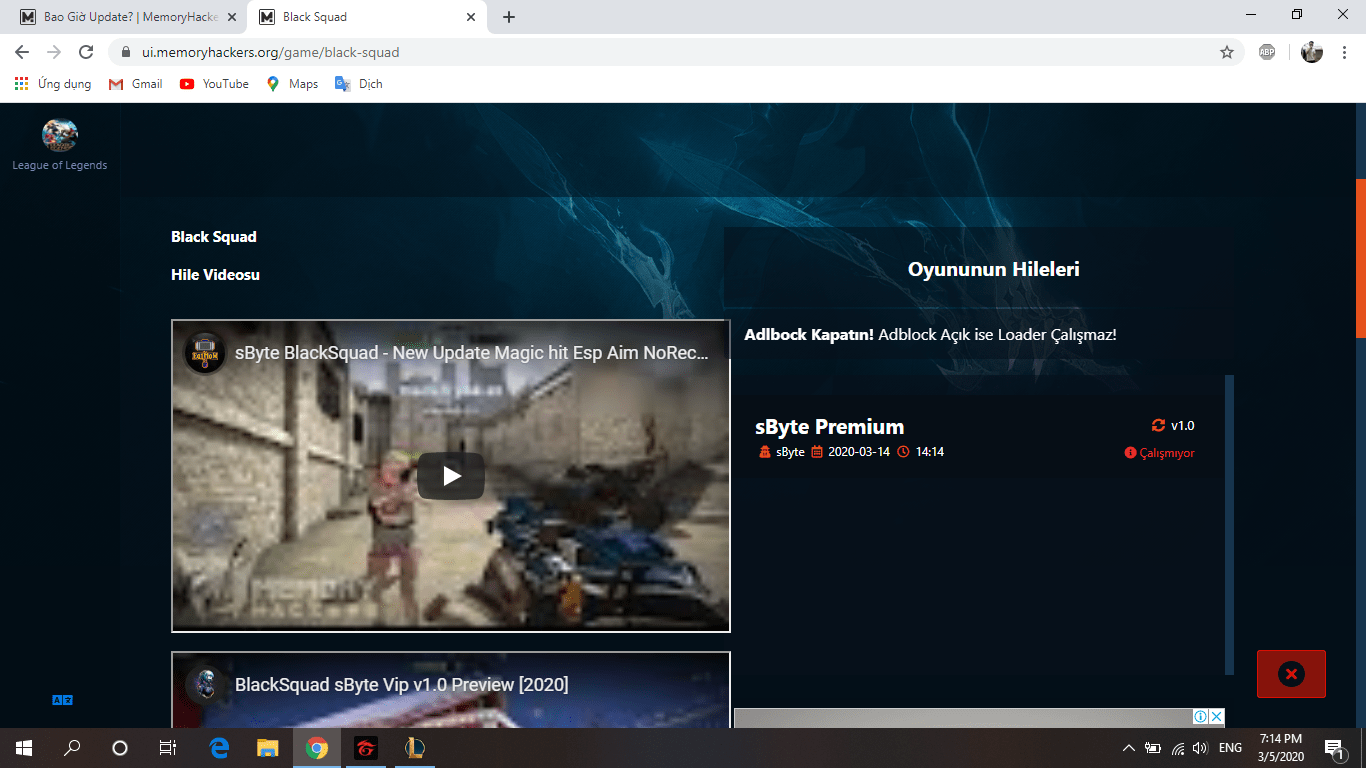Go forward to the next page
This screenshot has width=1366, height=768.
[x=54, y=52]
